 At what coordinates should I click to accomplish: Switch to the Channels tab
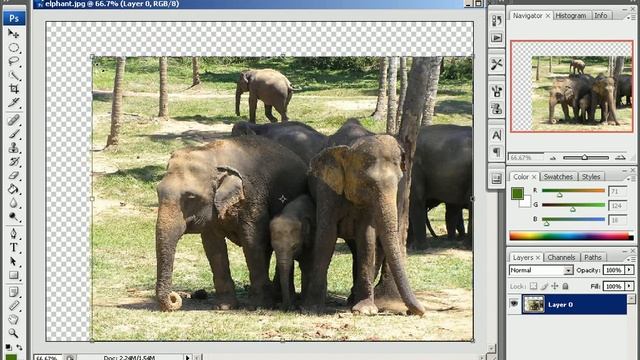(561, 258)
